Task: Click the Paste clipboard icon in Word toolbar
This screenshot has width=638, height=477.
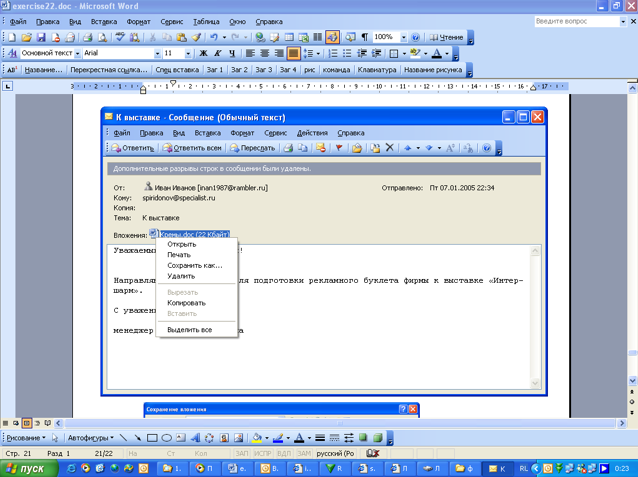Action: [181, 37]
